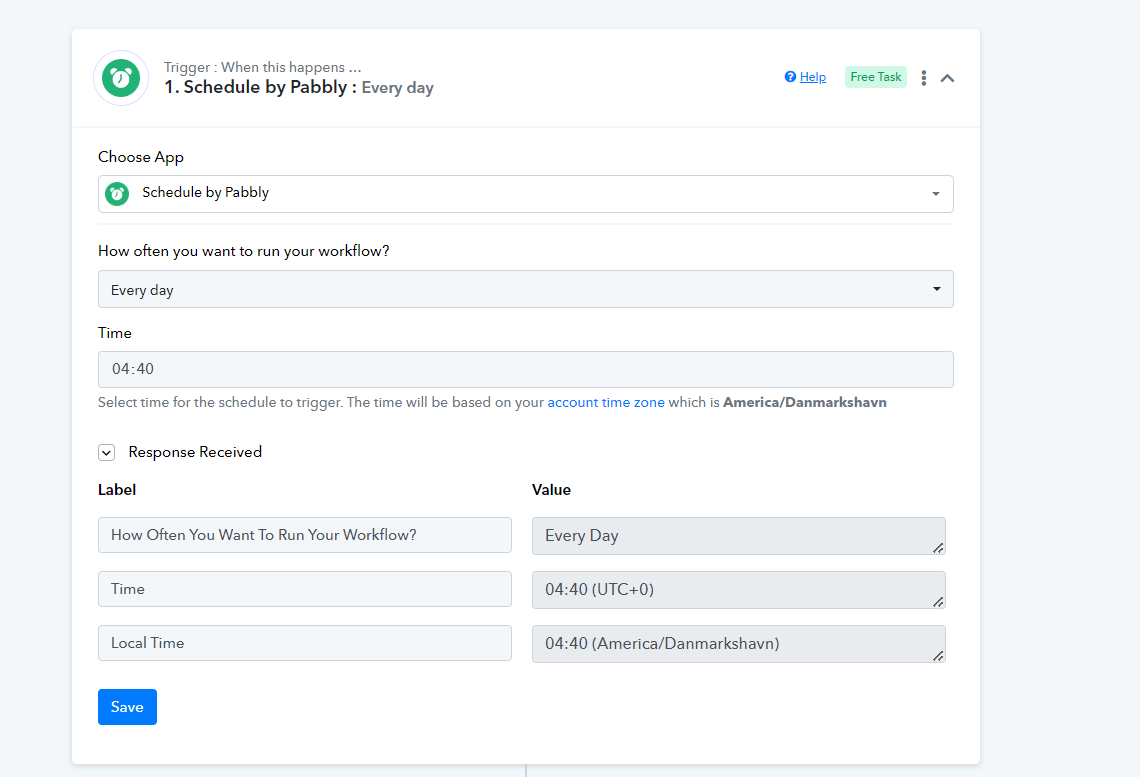The height and width of the screenshot is (777, 1140).
Task: Open the 'Every day' frequency dropdown
Action: (x=526, y=289)
